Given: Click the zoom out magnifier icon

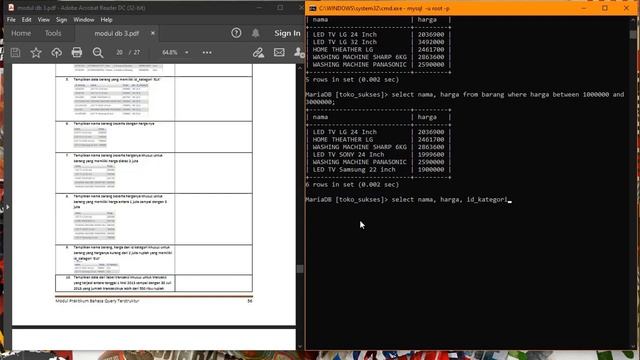Looking at the screenshot, I should (x=98, y=52).
